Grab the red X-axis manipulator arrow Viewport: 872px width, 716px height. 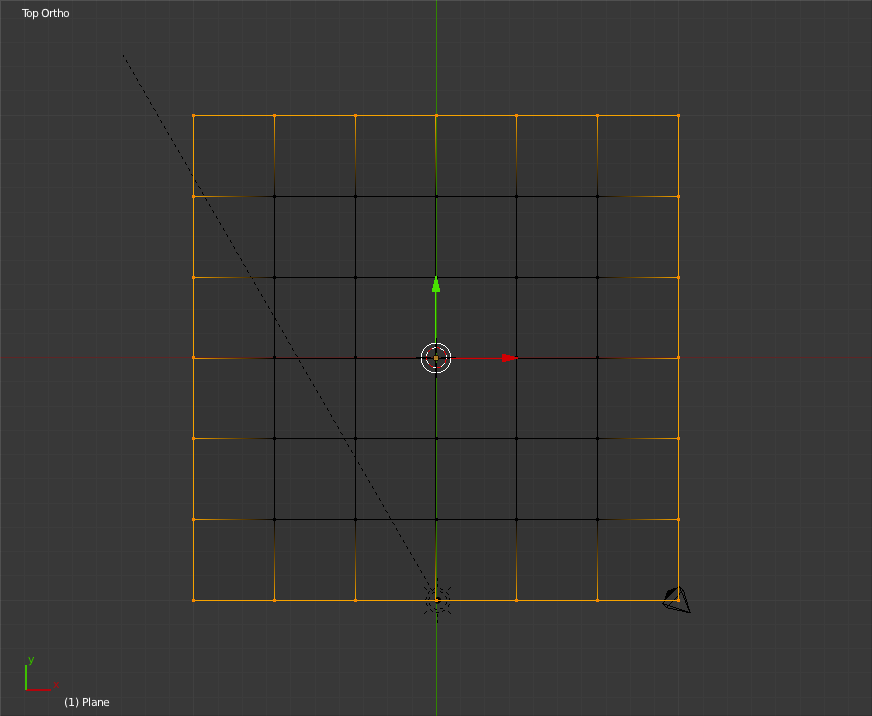pyautogui.click(x=509, y=358)
